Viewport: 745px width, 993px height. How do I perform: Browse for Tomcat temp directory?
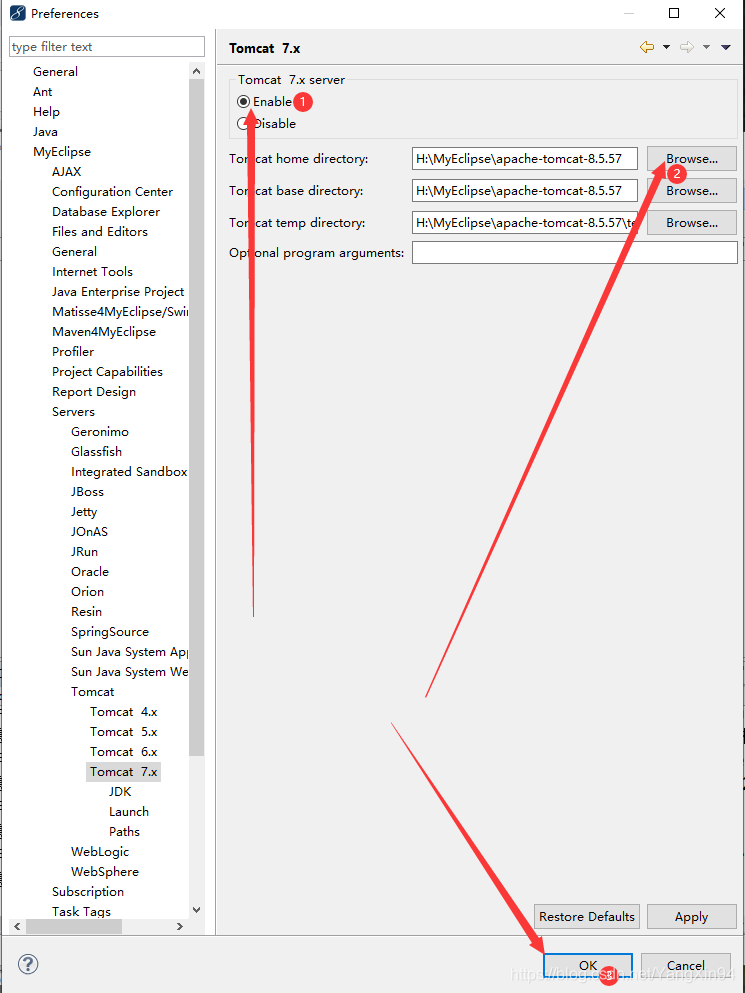coord(692,223)
